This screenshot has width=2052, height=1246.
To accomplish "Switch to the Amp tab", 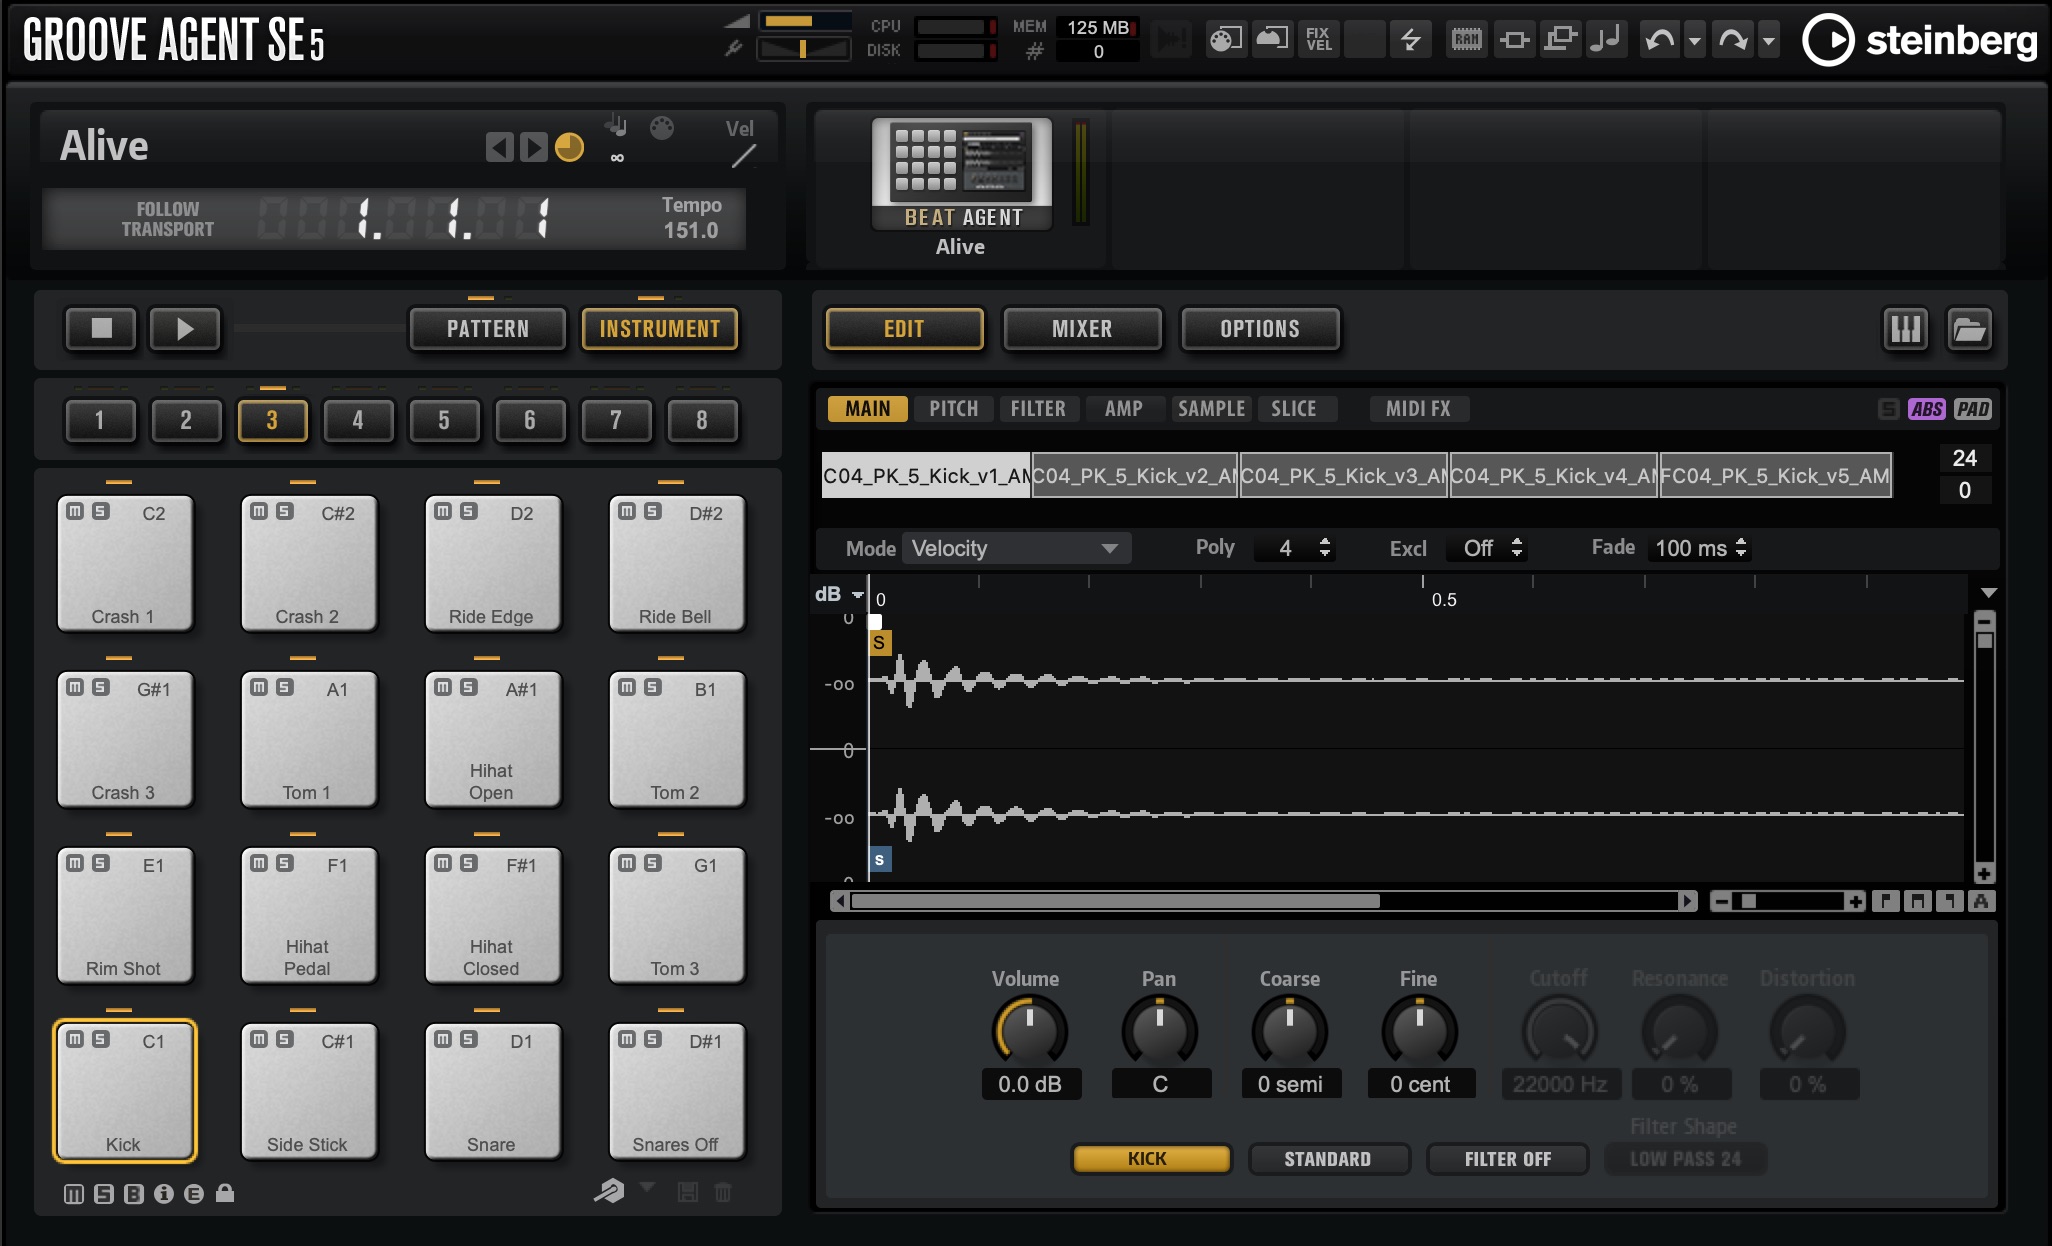I will pyautogui.click(x=1124, y=408).
